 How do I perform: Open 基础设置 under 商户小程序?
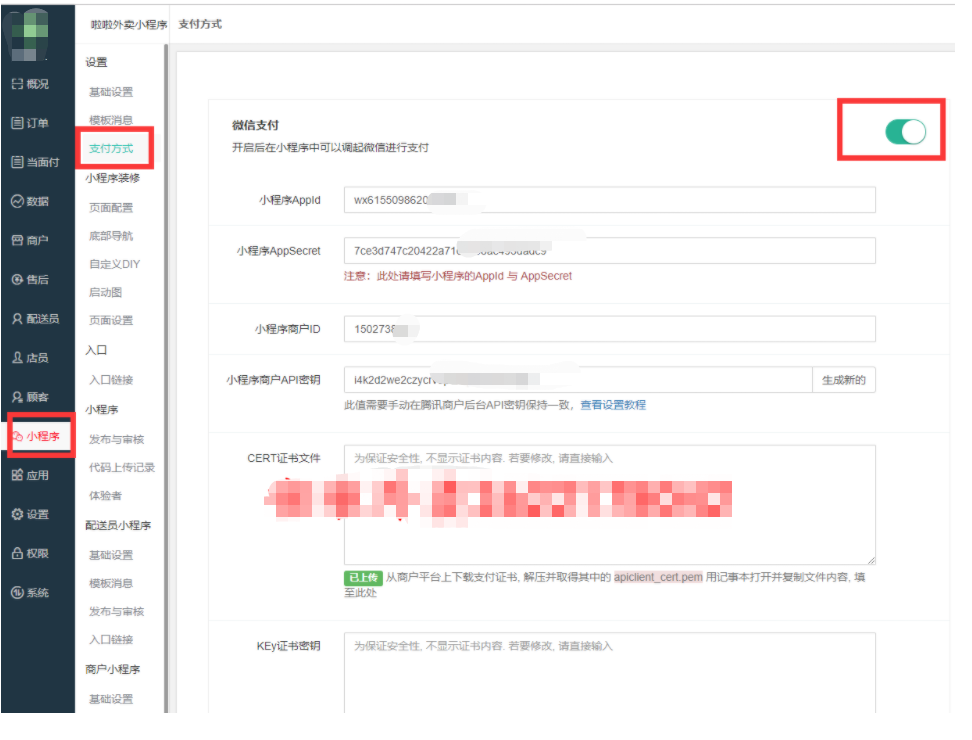click(111, 699)
